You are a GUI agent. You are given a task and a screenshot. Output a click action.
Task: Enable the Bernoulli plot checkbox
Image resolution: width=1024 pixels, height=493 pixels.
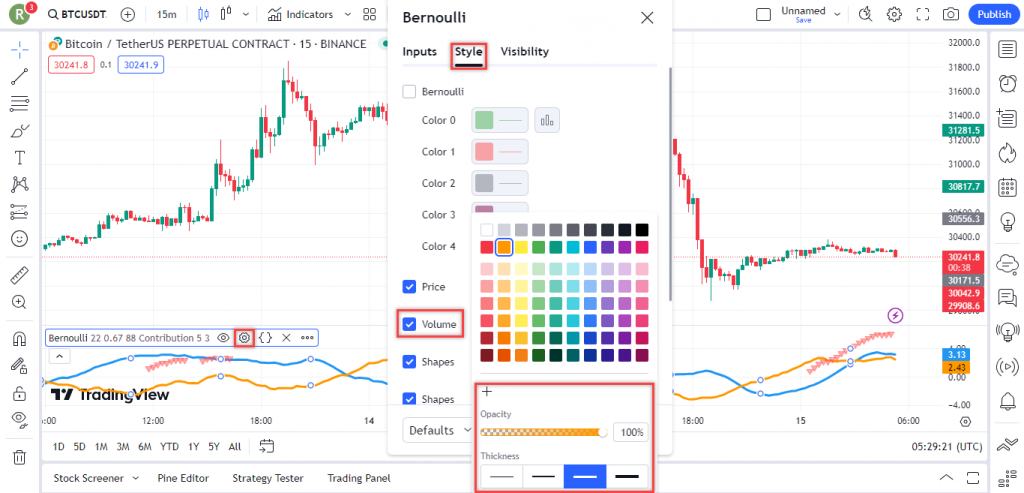pyautogui.click(x=409, y=91)
